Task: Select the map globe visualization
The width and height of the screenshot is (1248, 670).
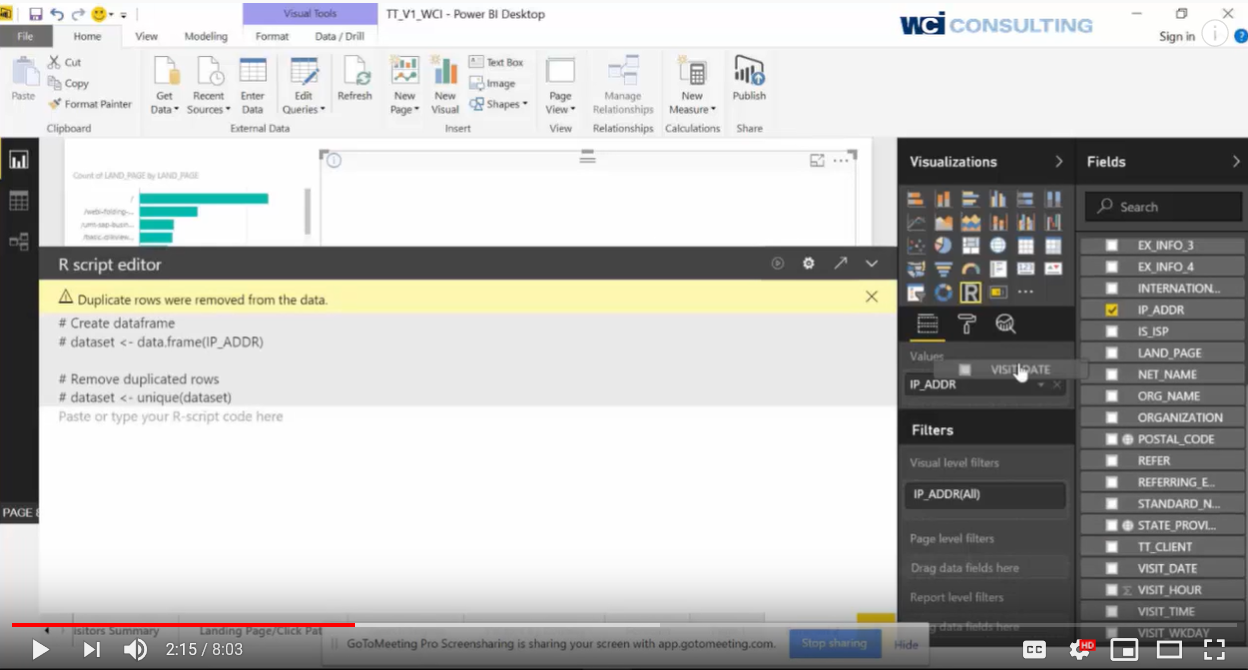Action: [x=998, y=245]
